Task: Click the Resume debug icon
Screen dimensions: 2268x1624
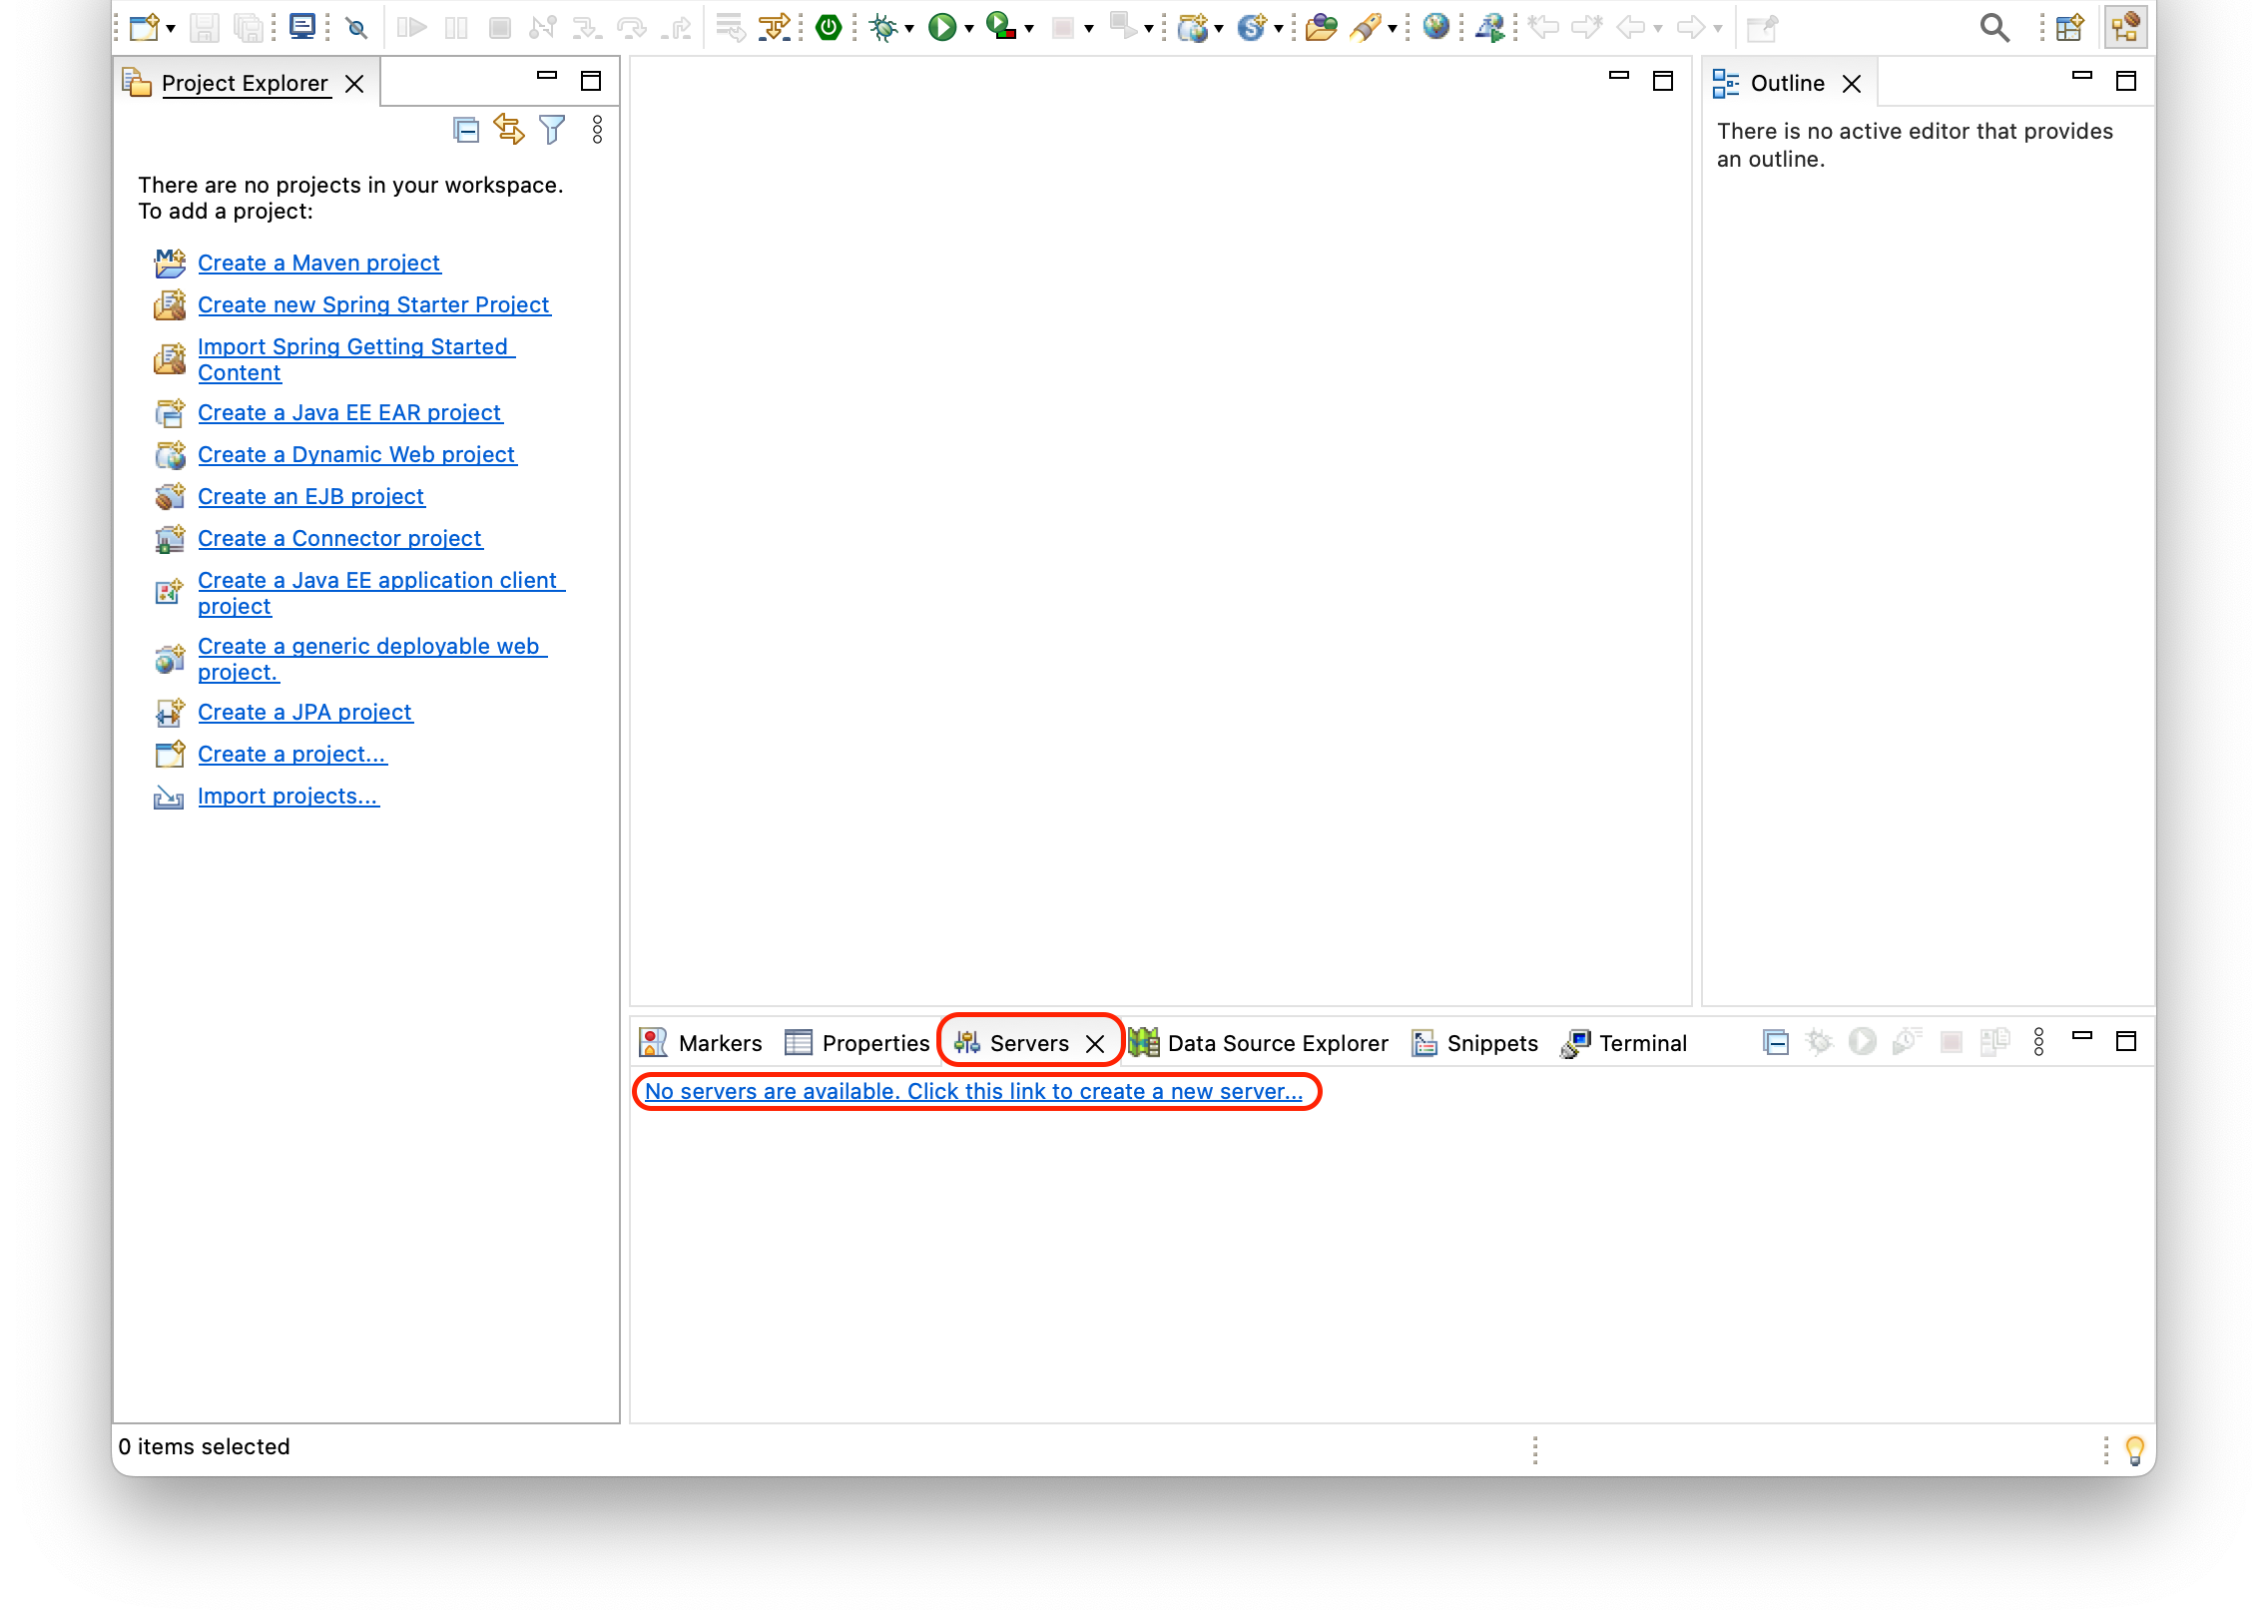Action: pos(411,27)
